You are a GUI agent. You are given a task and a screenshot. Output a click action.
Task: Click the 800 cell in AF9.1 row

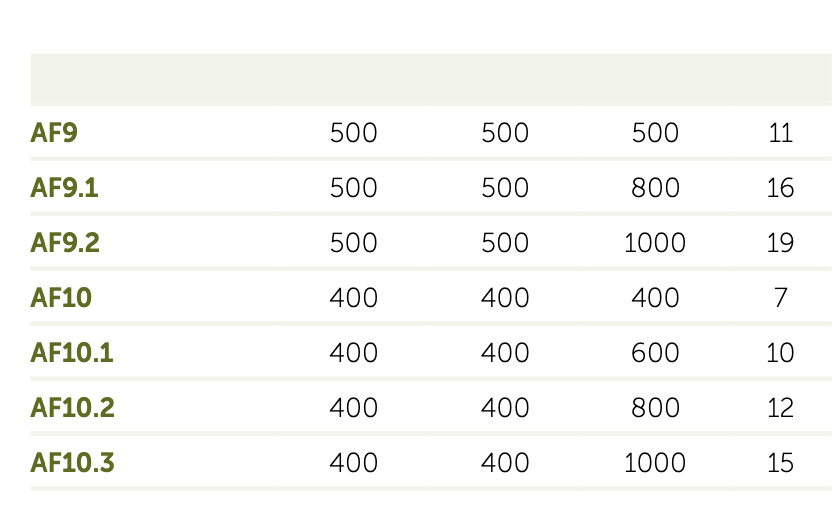click(656, 188)
